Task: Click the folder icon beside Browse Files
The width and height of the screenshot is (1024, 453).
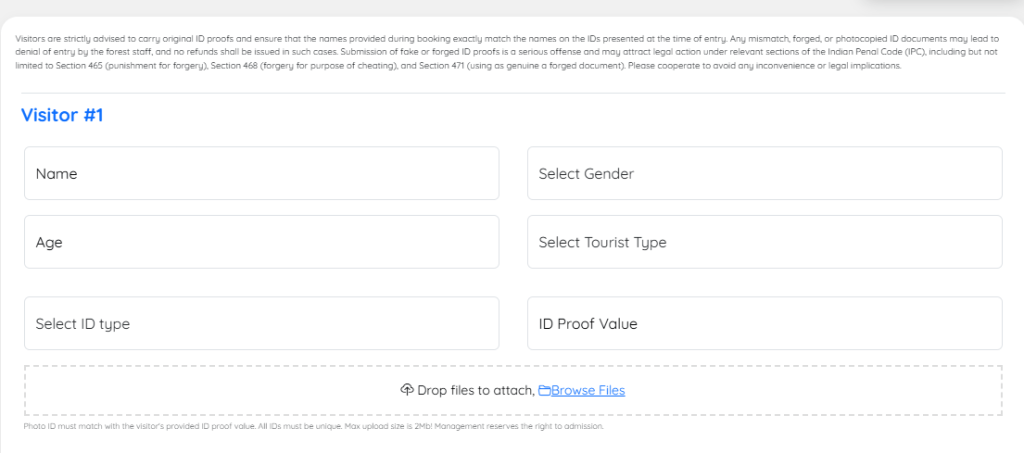Action: click(x=544, y=390)
